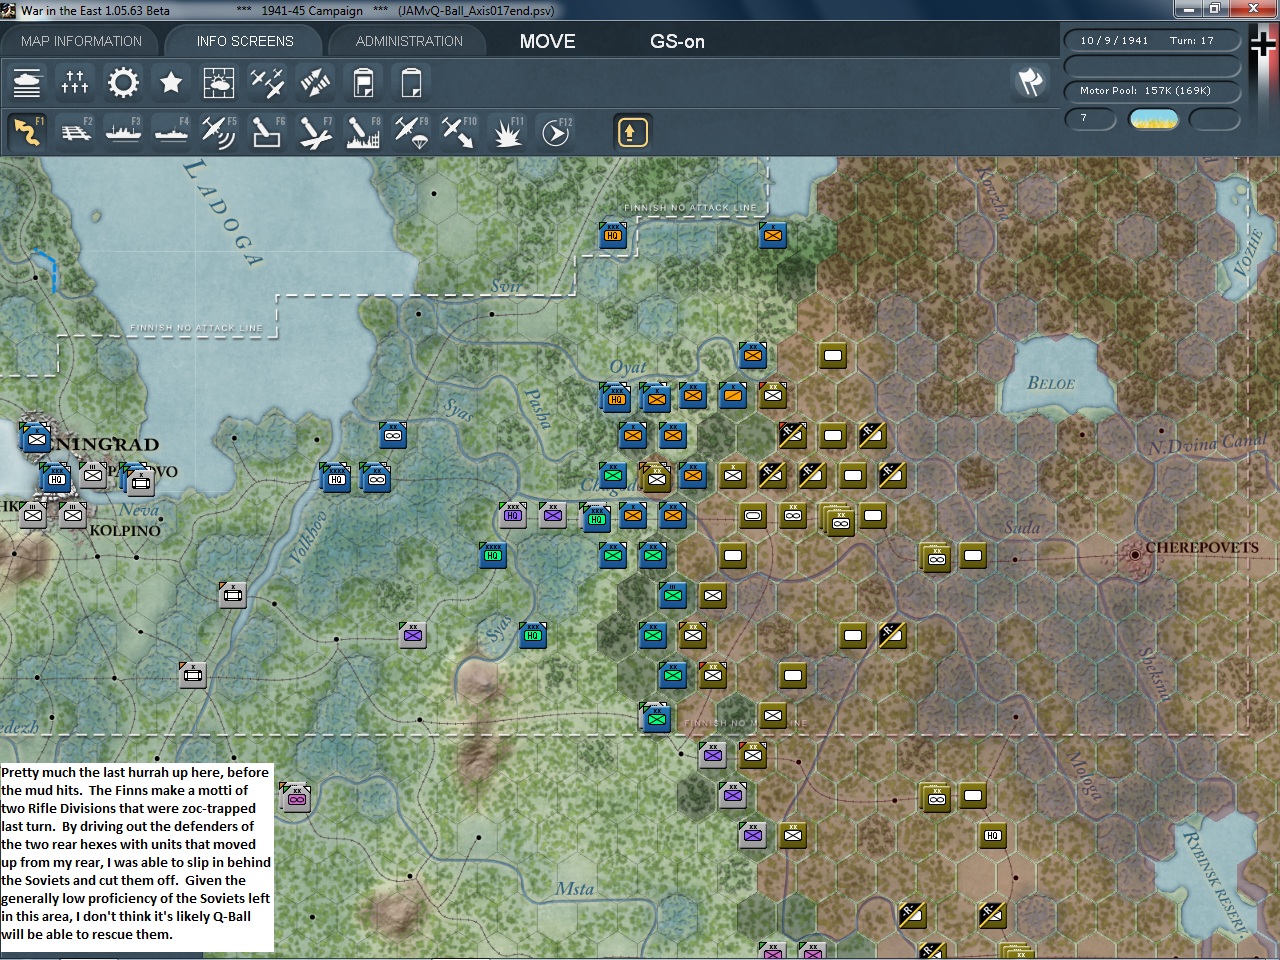Click the F12 circled arrow icon
1280x960 pixels.
pos(555,132)
